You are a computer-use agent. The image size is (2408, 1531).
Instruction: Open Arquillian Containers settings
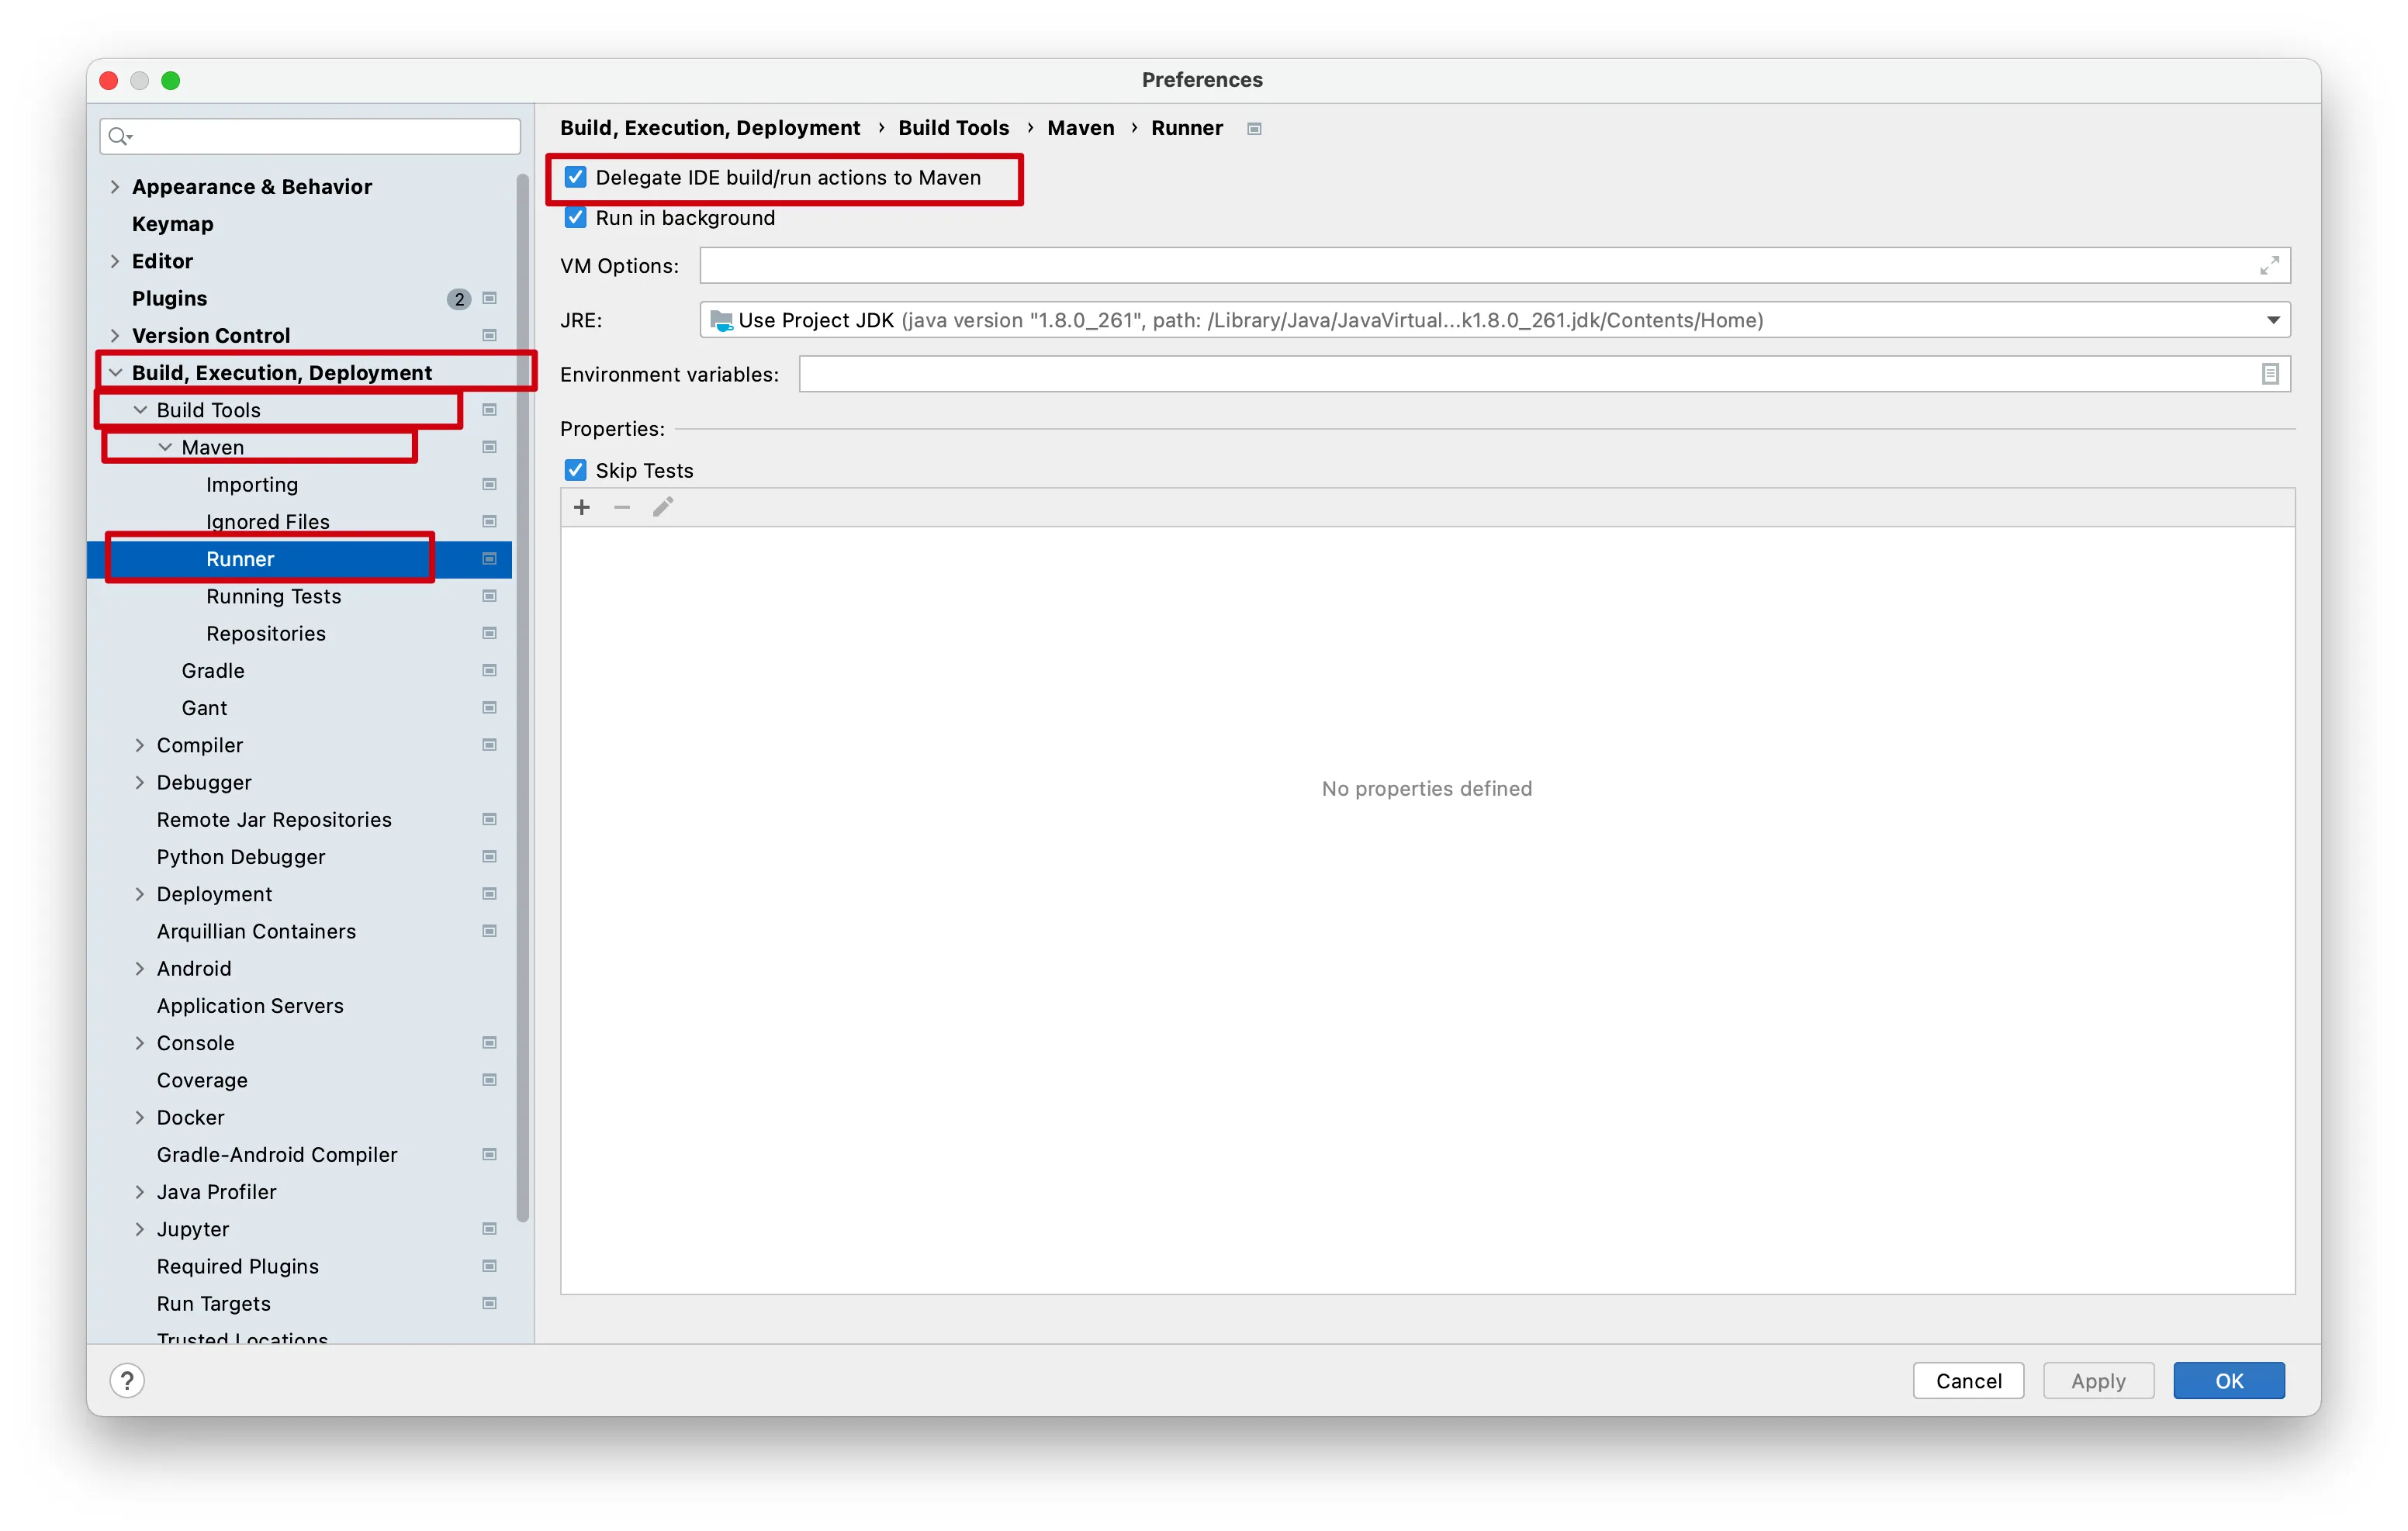tap(256, 931)
